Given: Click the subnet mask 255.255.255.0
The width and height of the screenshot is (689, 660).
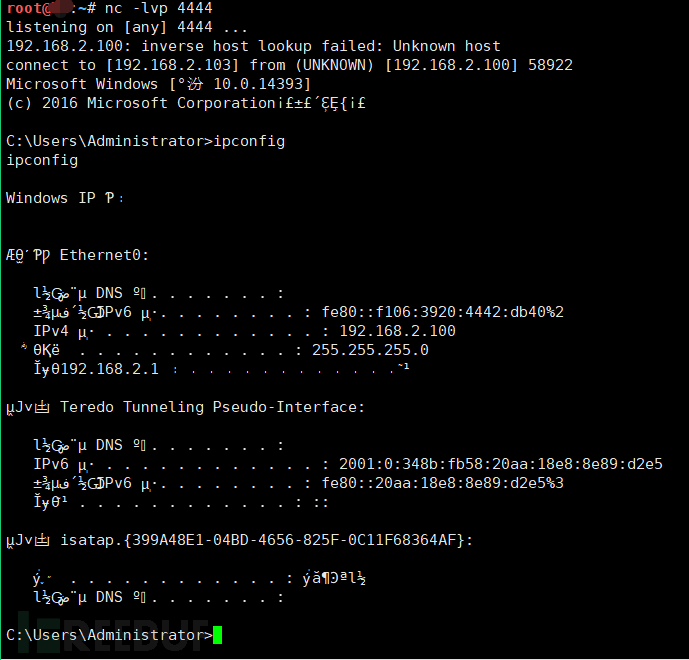Looking at the screenshot, I should (x=370, y=350).
